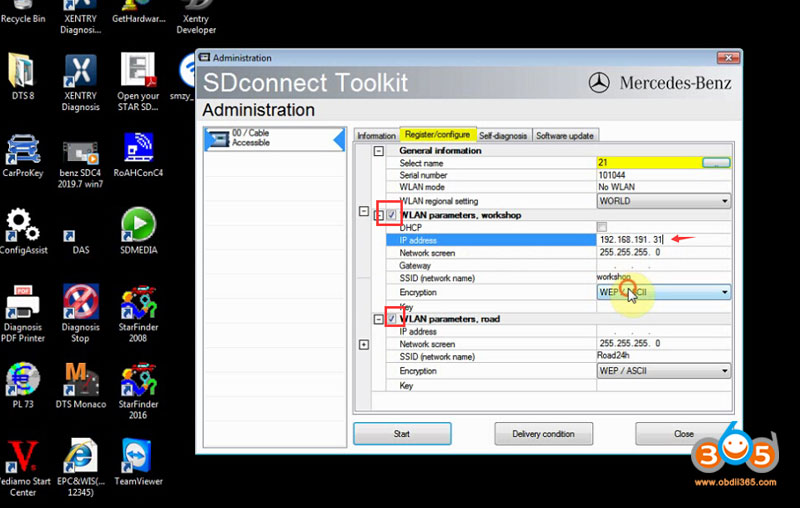Launch PL 73 euro globe icon
The height and width of the screenshot is (508, 800).
pyautogui.click(x=23, y=386)
